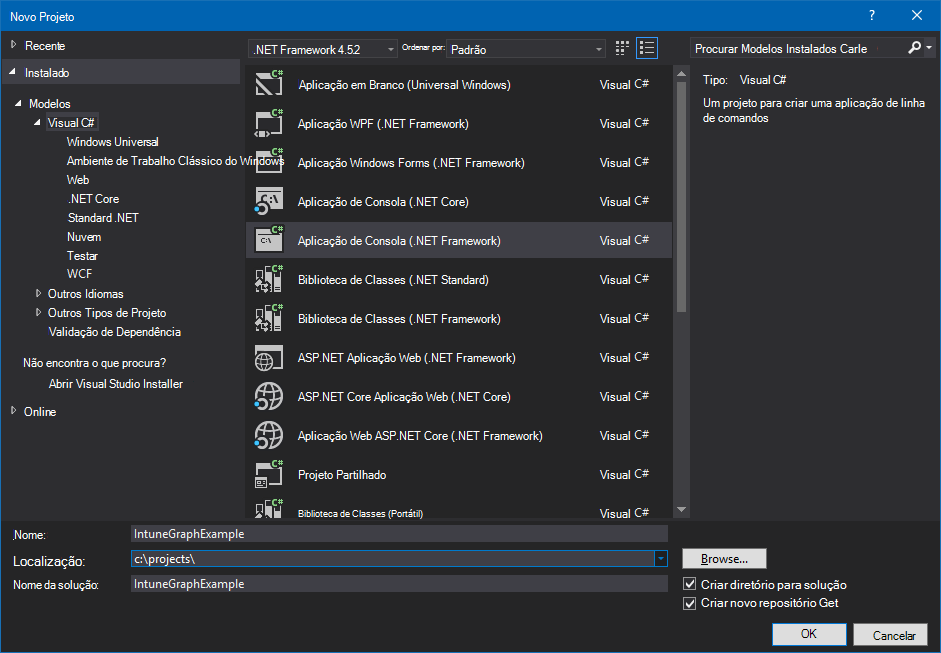Click the Nome input field
This screenshot has height=653, width=941.
pyautogui.click(x=399, y=534)
